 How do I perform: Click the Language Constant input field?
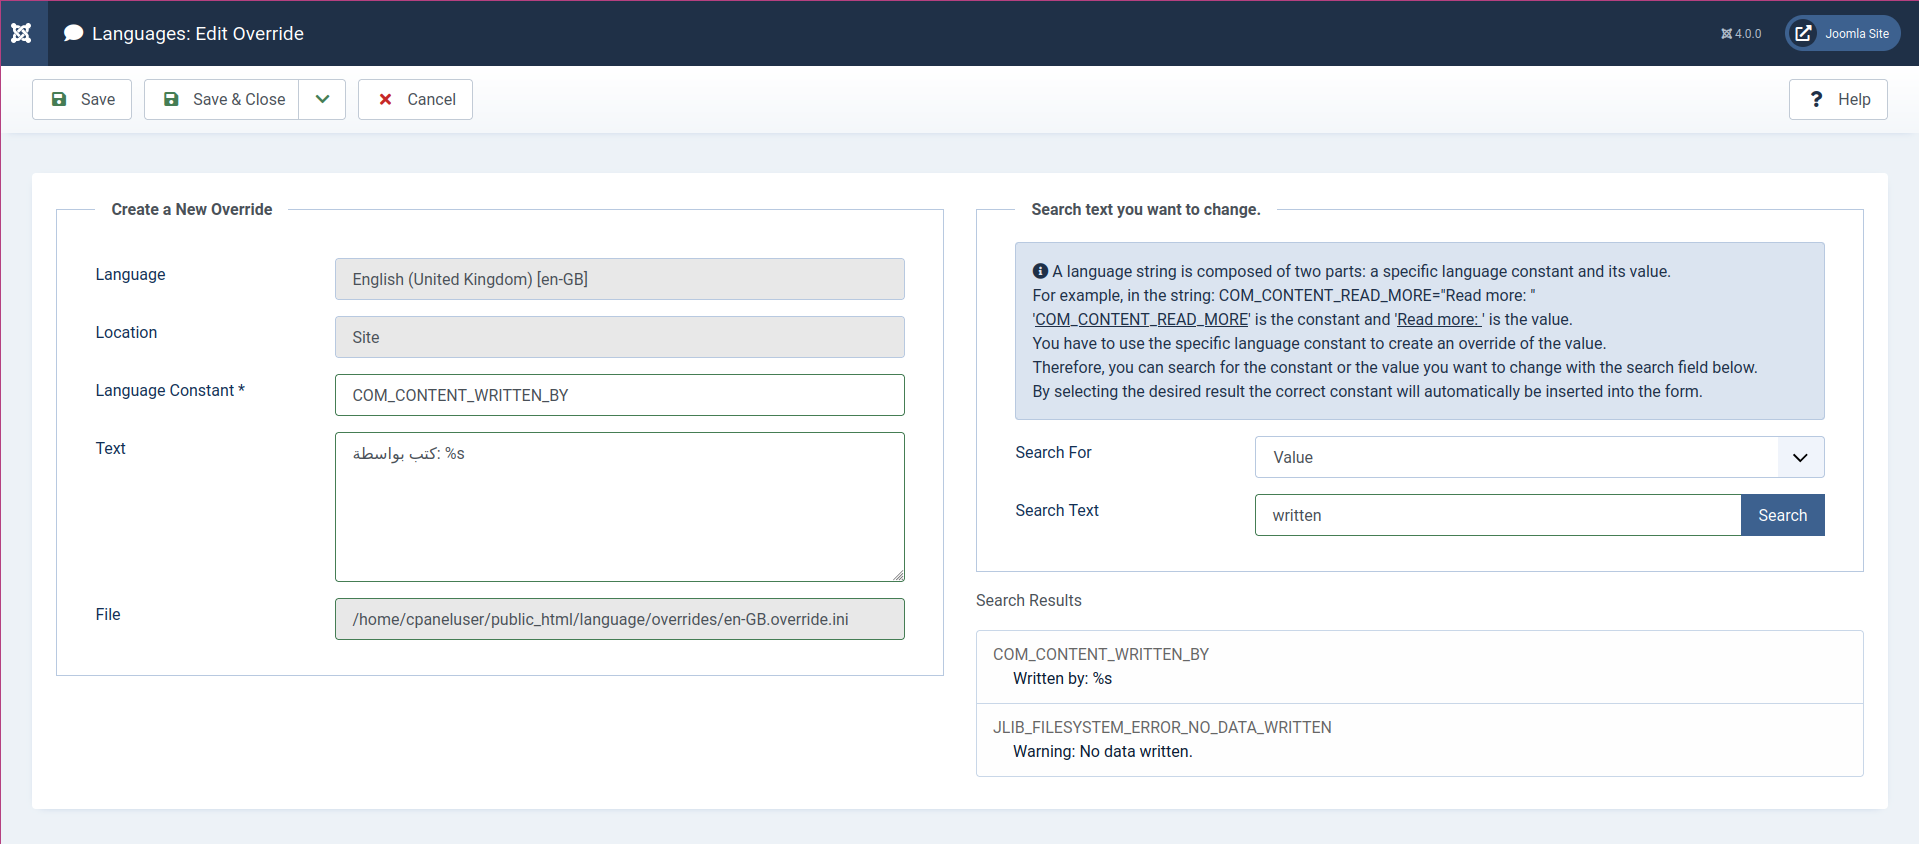tap(619, 395)
